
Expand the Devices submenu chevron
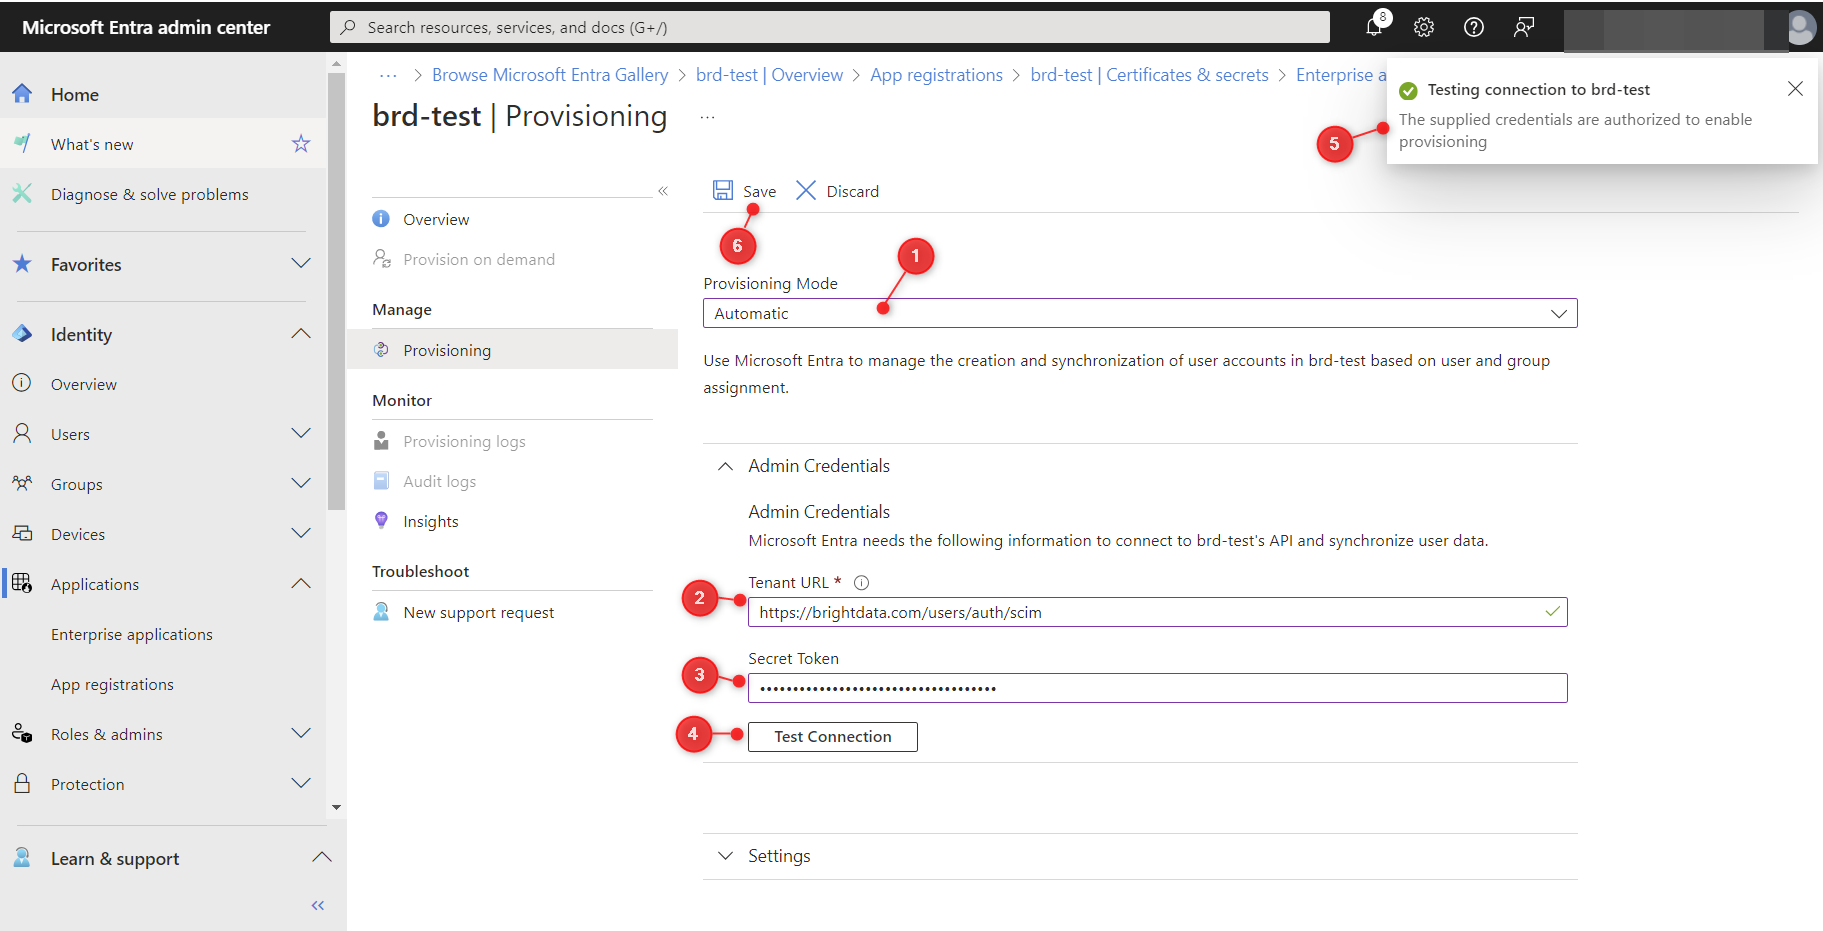point(301,533)
